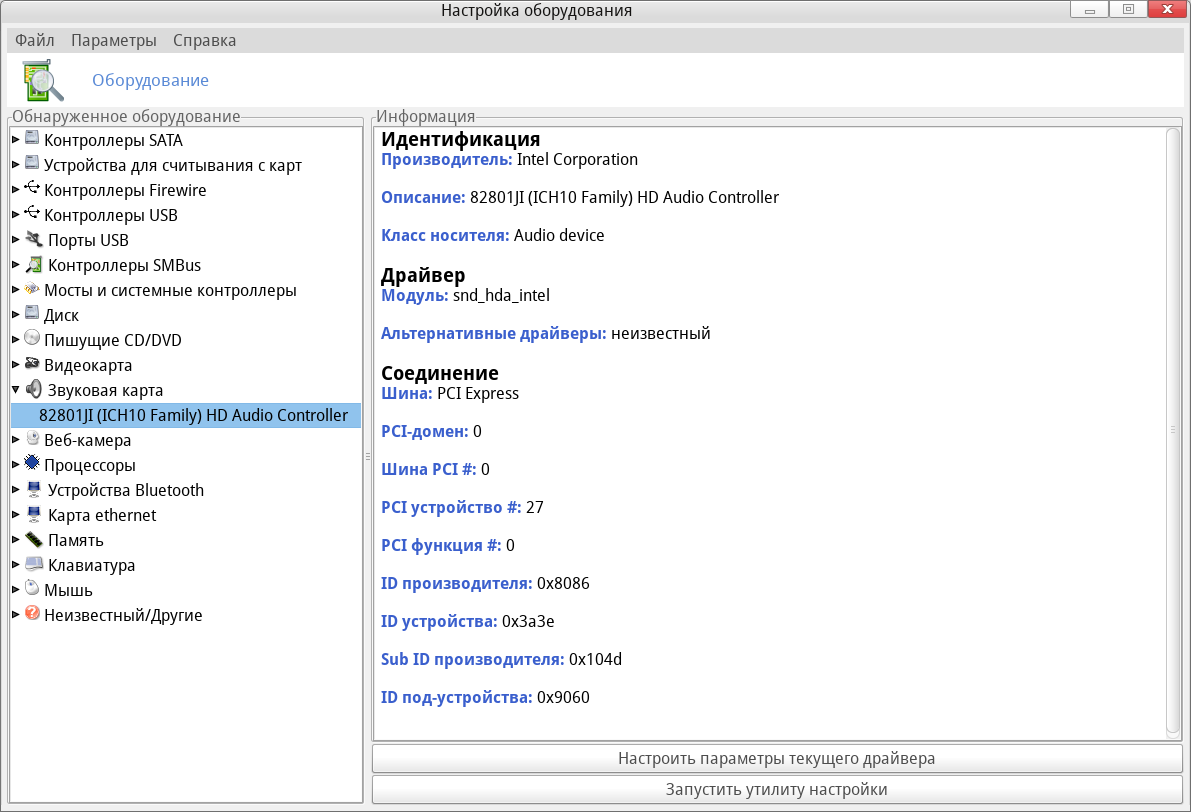Expand the Видеокарта node arrow
Image resolution: width=1191 pixels, height=812 pixels.
pos(15,365)
